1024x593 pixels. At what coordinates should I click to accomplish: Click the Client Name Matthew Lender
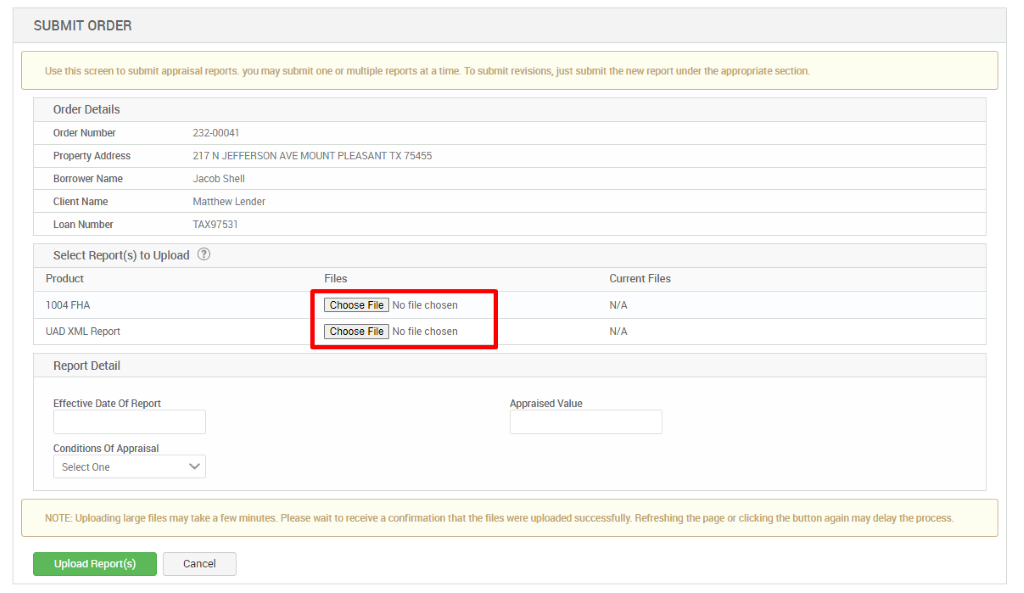(227, 201)
